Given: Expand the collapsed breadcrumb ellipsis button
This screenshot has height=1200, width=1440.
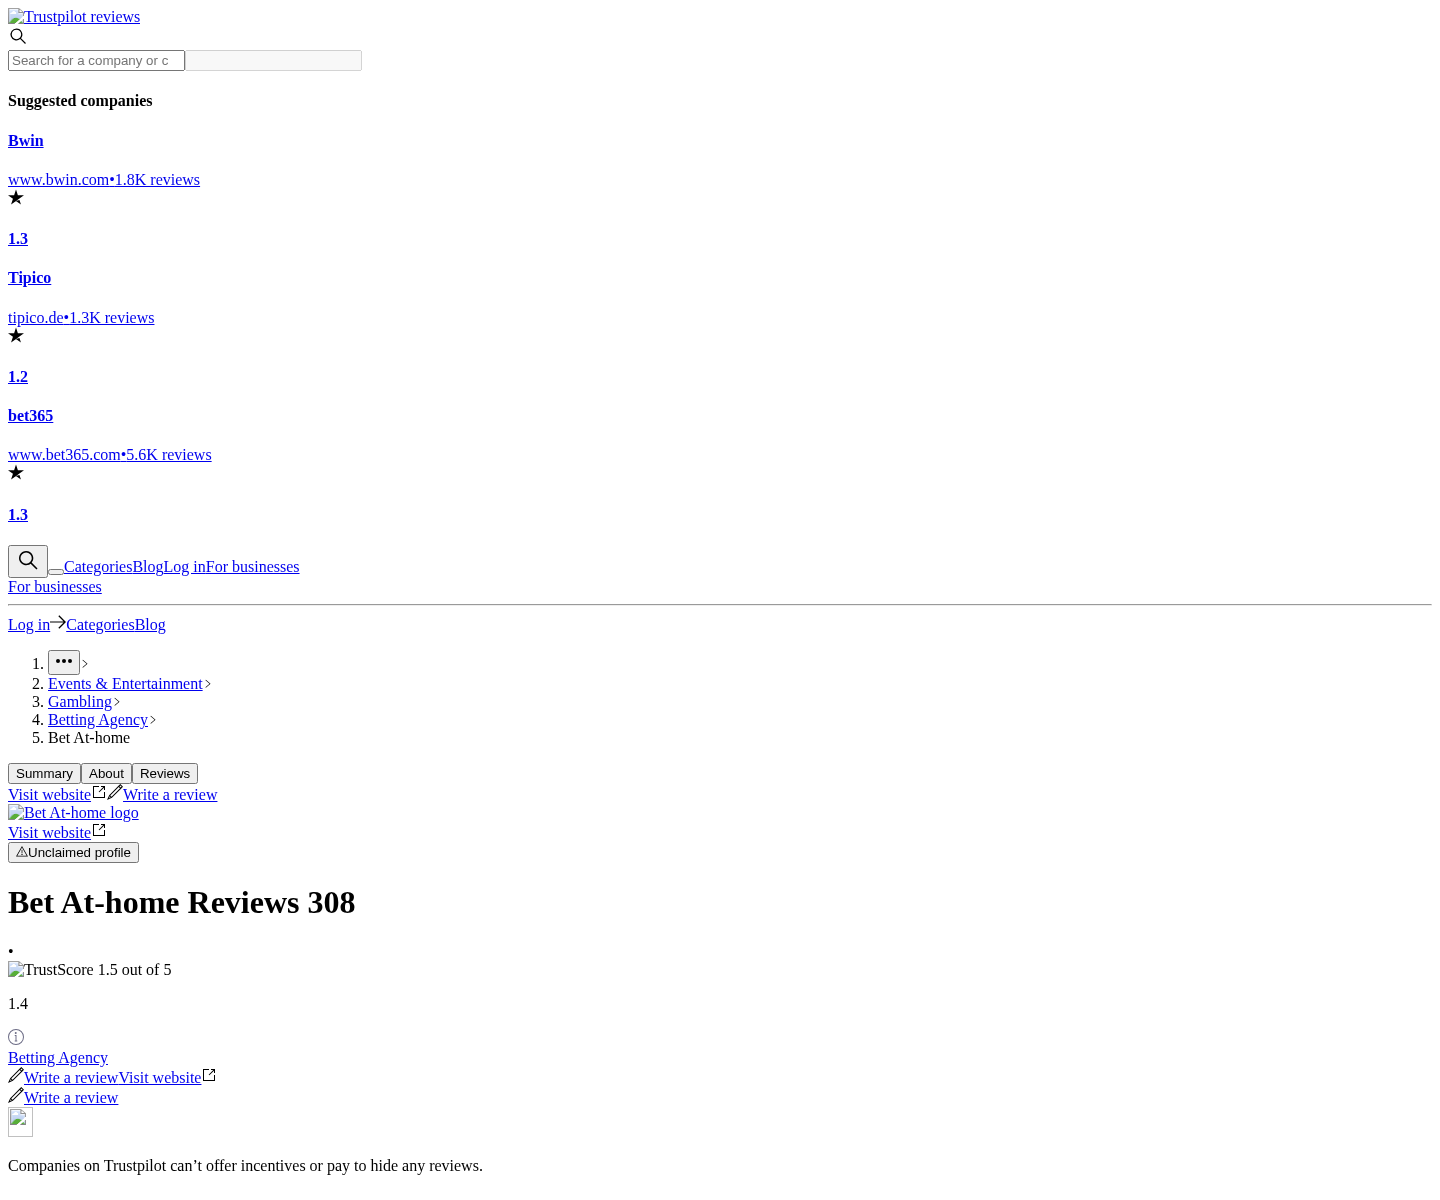Looking at the screenshot, I should tap(64, 663).
